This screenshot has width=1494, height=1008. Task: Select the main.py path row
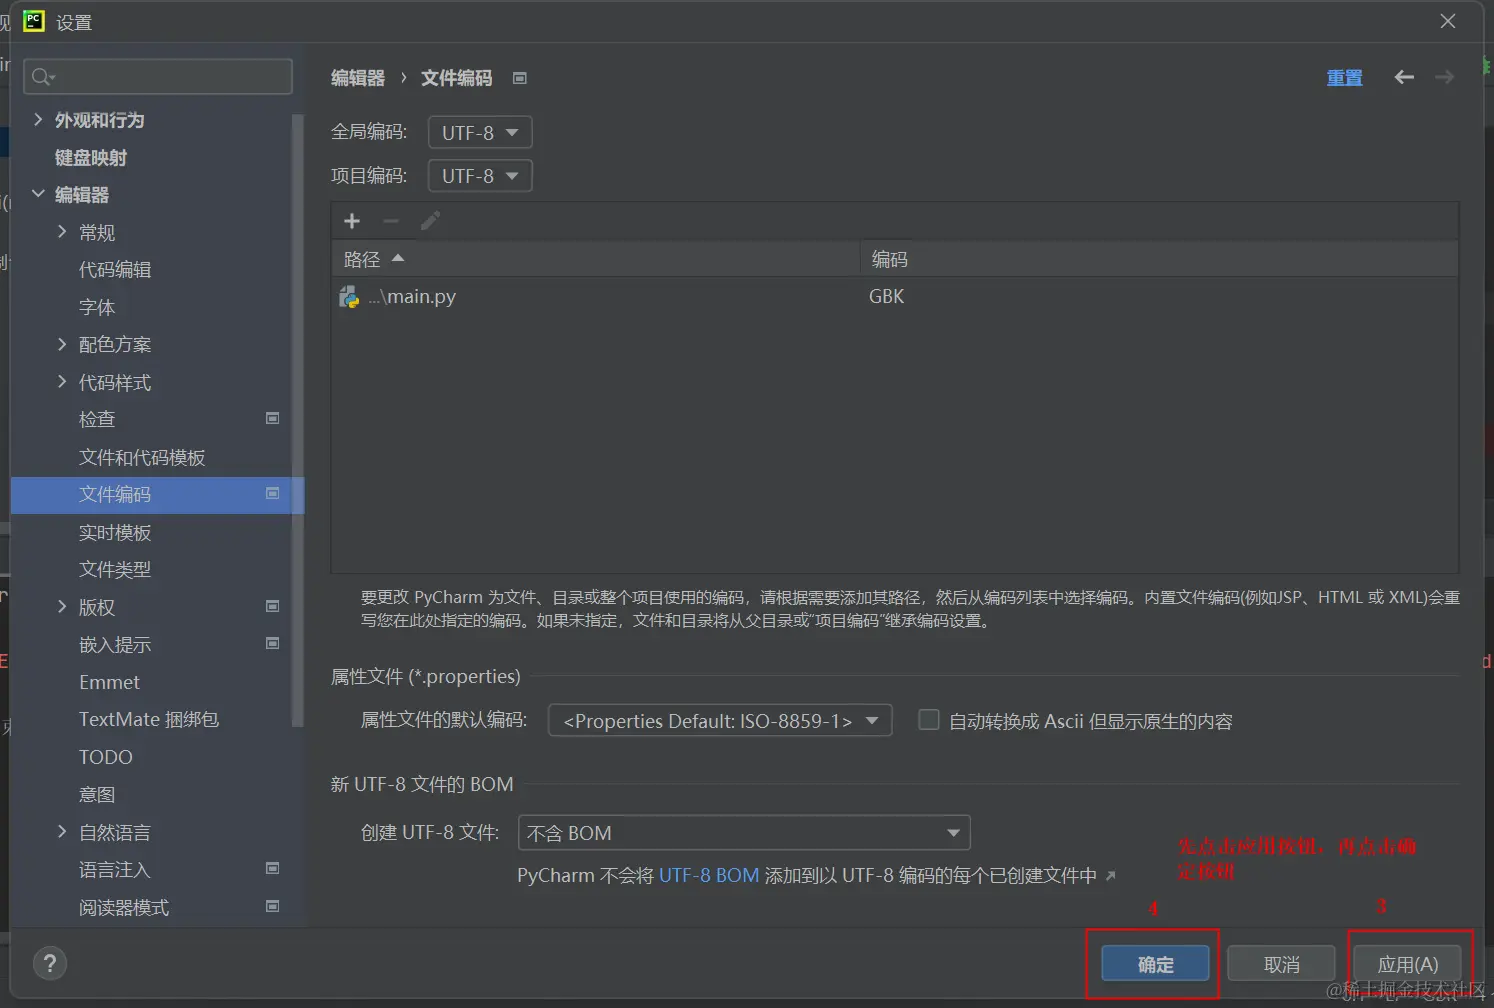pyautogui.click(x=894, y=297)
